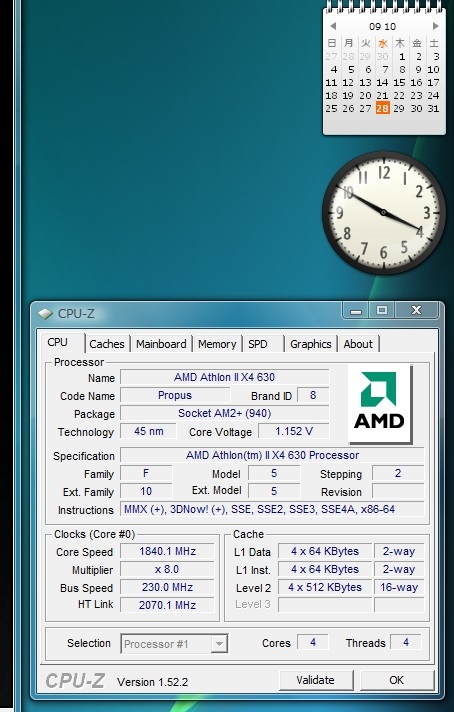Click the CPU-Z title bar icon
This screenshot has width=454, height=712.
(45, 314)
